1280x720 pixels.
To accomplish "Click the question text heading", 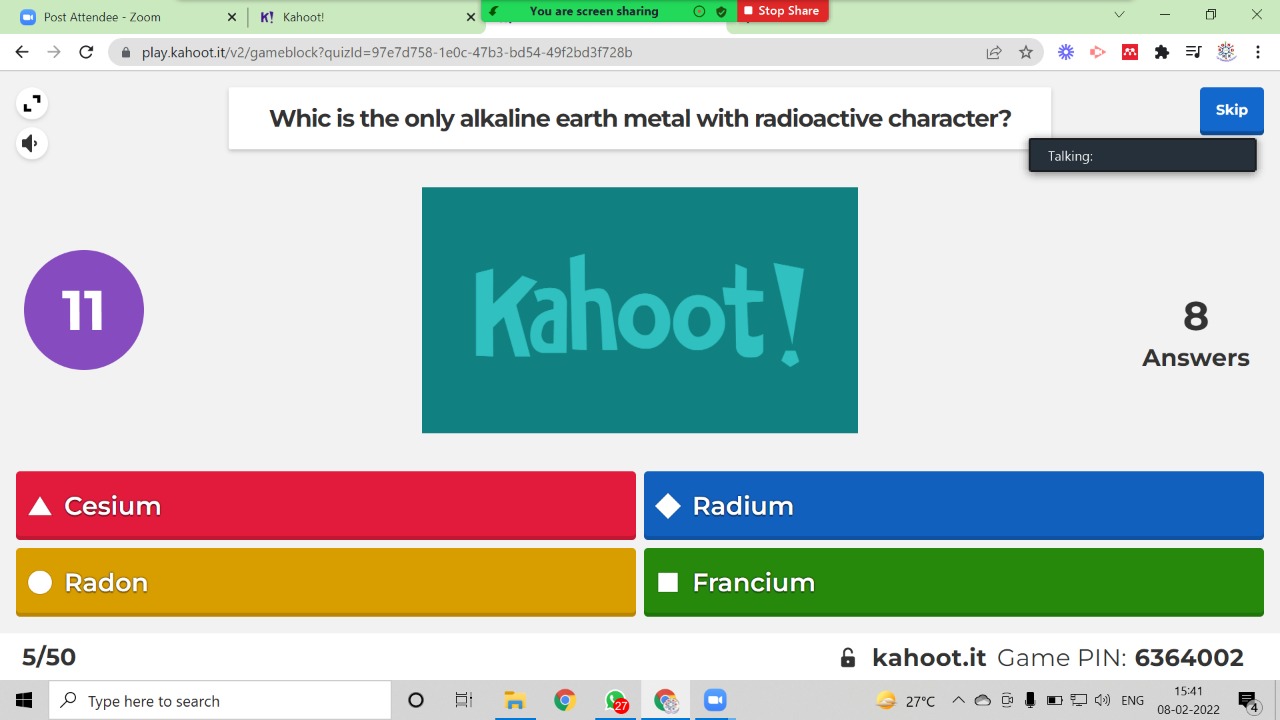I will (640, 119).
